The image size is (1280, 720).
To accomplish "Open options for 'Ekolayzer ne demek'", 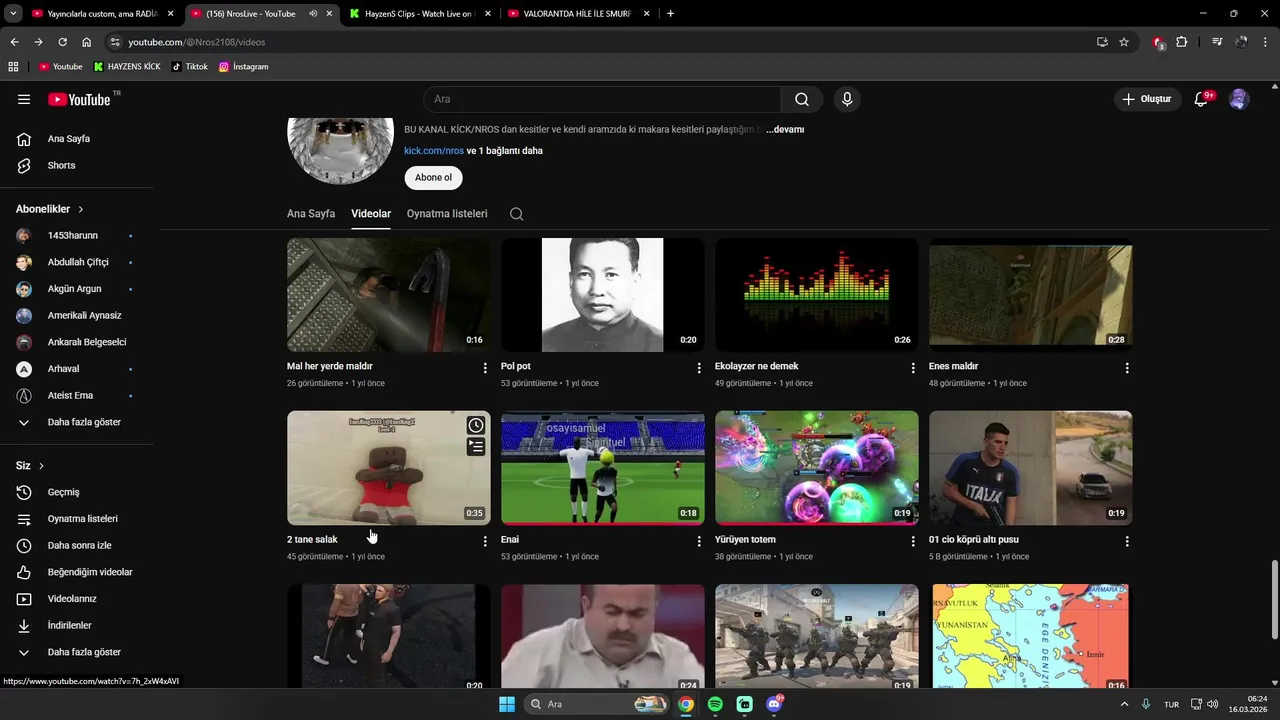I will coord(913,368).
